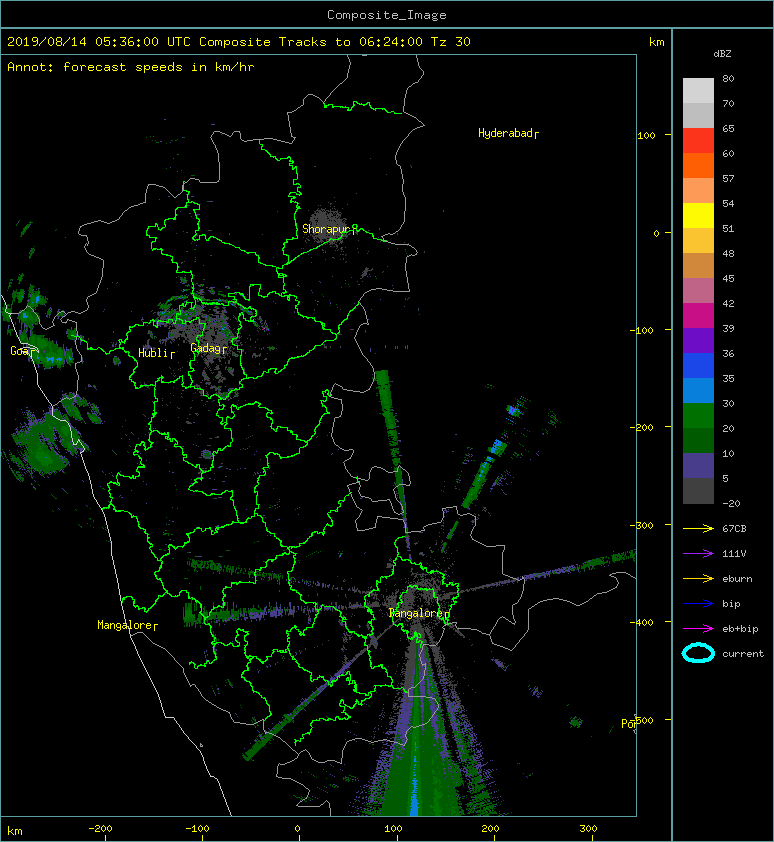Select the gray 70 dBZ swatch
The height and width of the screenshot is (842, 774).
coord(698,115)
